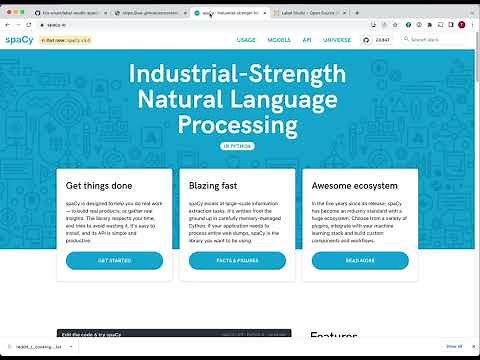
Task: Open the Universe nav item
Action: tap(337, 40)
